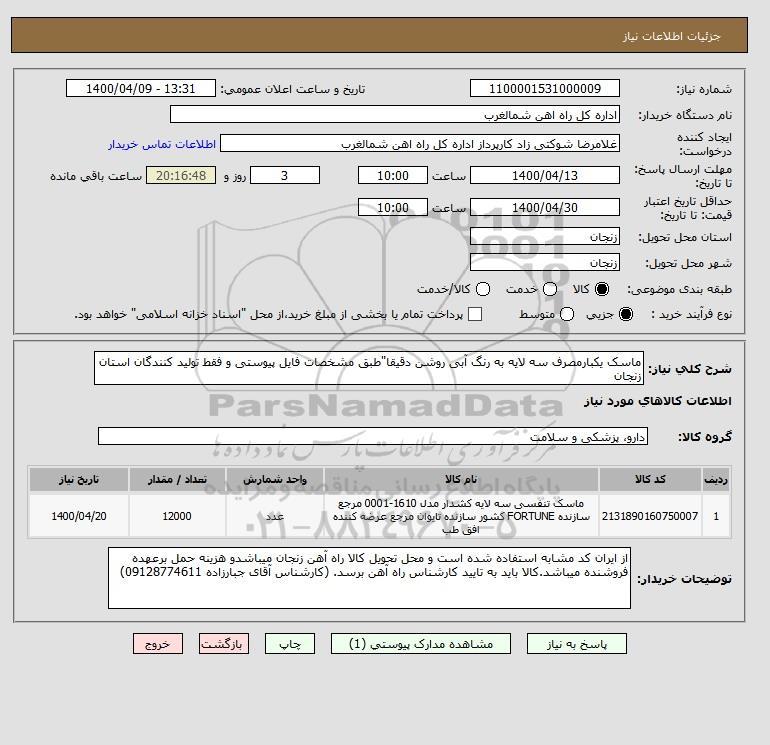The image size is (770, 745).
Task: Click the واحد شمارش column header
Action: (x=275, y=479)
